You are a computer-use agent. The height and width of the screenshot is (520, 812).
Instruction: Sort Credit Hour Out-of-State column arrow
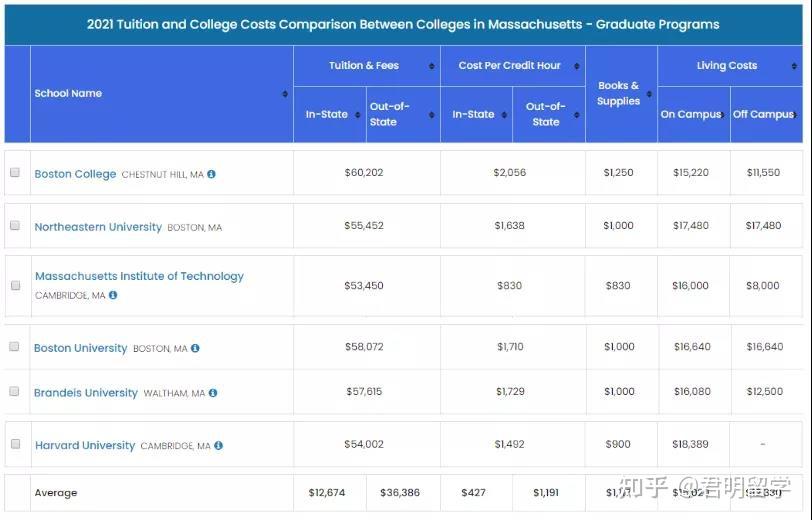point(576,114)
